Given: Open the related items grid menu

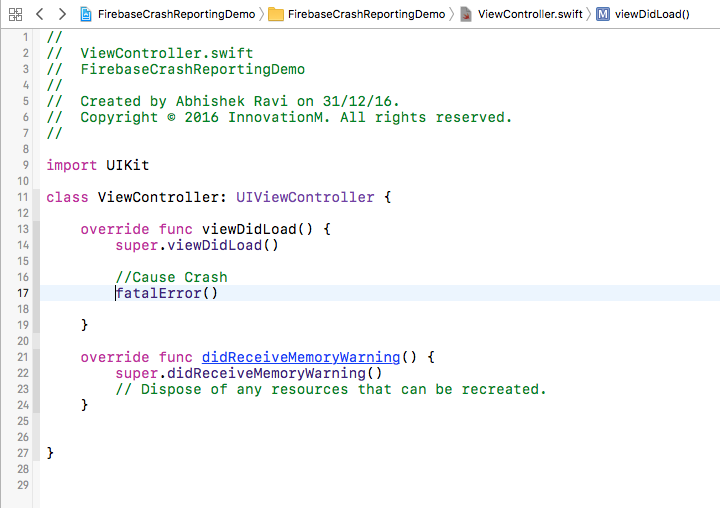Looking at the screenshot, I should click(15, 14).
